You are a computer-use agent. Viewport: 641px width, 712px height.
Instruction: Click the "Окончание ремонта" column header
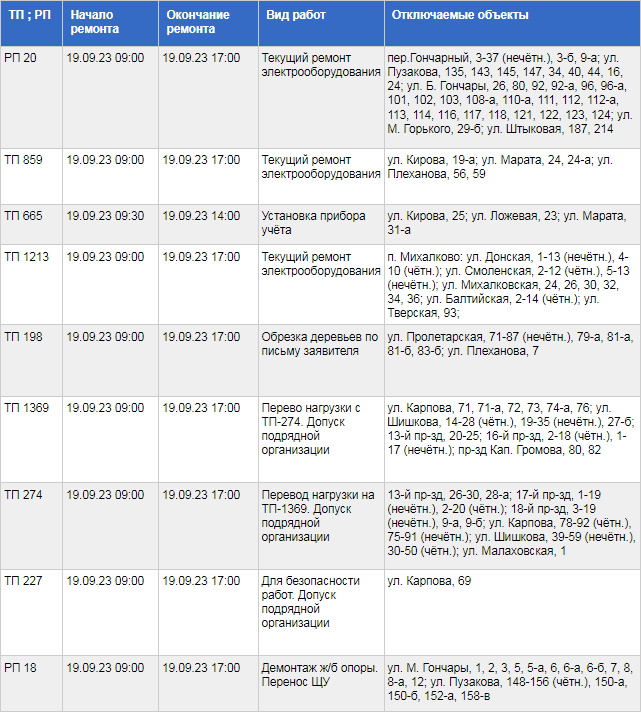click(x=198, y=22)
